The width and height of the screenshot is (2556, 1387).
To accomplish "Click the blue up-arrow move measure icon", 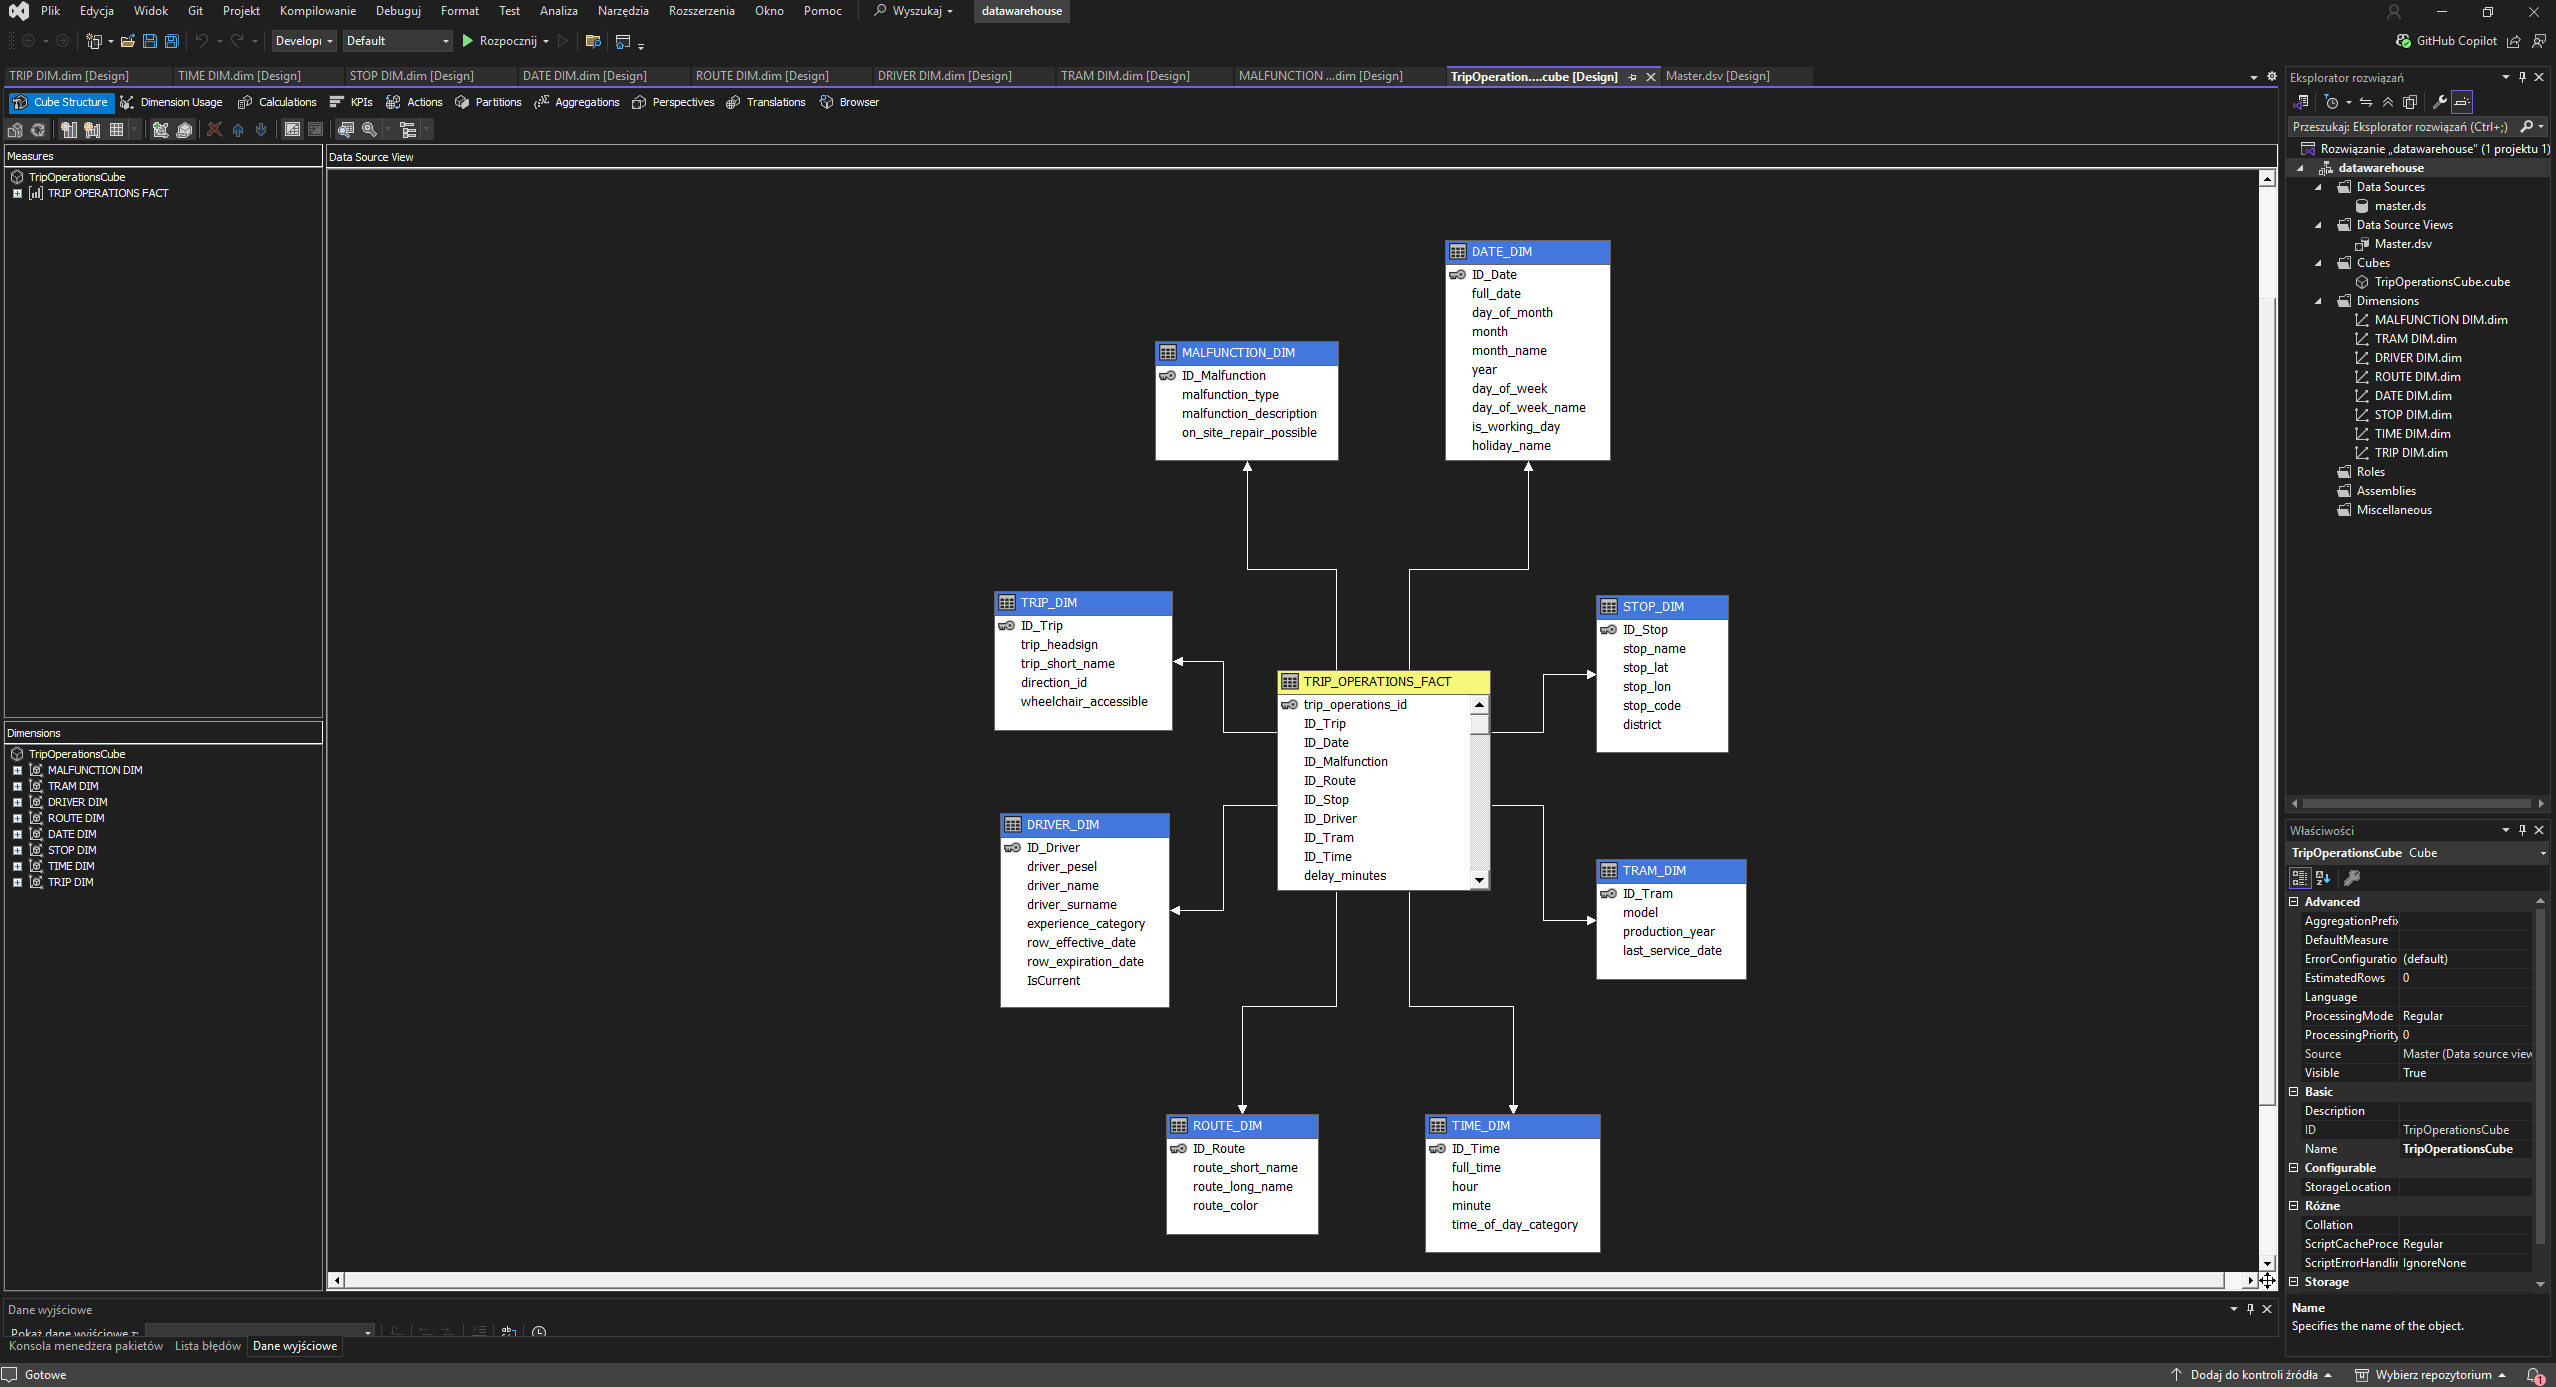I will point(237,130).
